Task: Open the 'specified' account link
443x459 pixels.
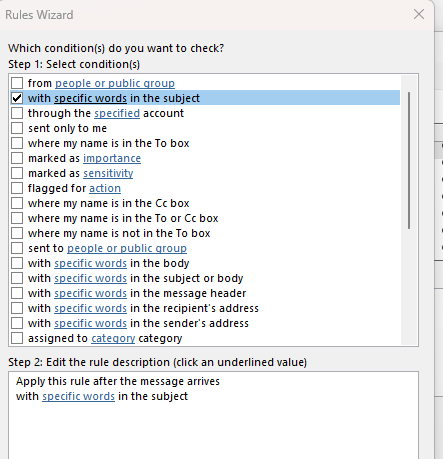Action: (x=117, y=113)
